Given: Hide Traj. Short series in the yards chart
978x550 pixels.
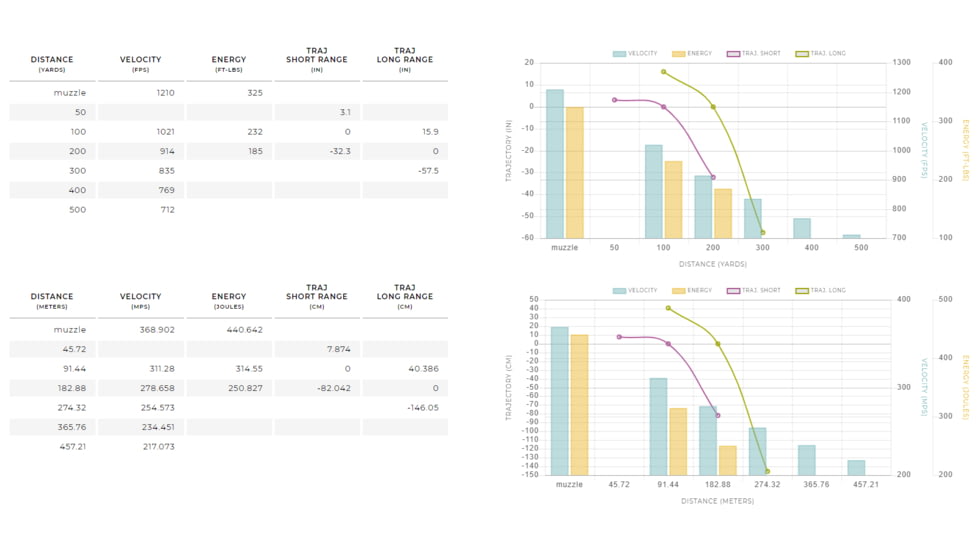Looking at the screenshot, I should coord(754,54).
